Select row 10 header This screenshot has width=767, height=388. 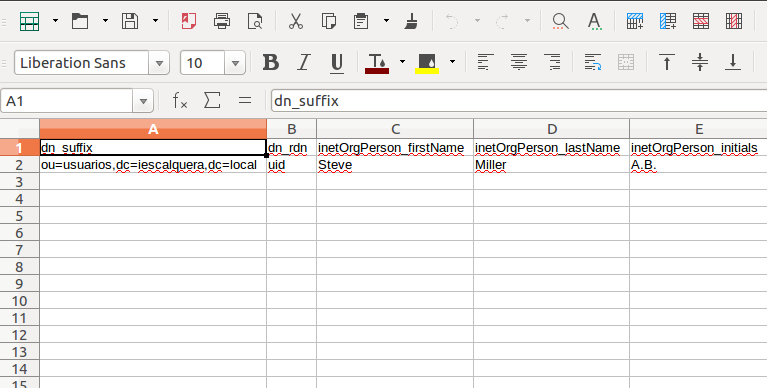pos(20,301)
